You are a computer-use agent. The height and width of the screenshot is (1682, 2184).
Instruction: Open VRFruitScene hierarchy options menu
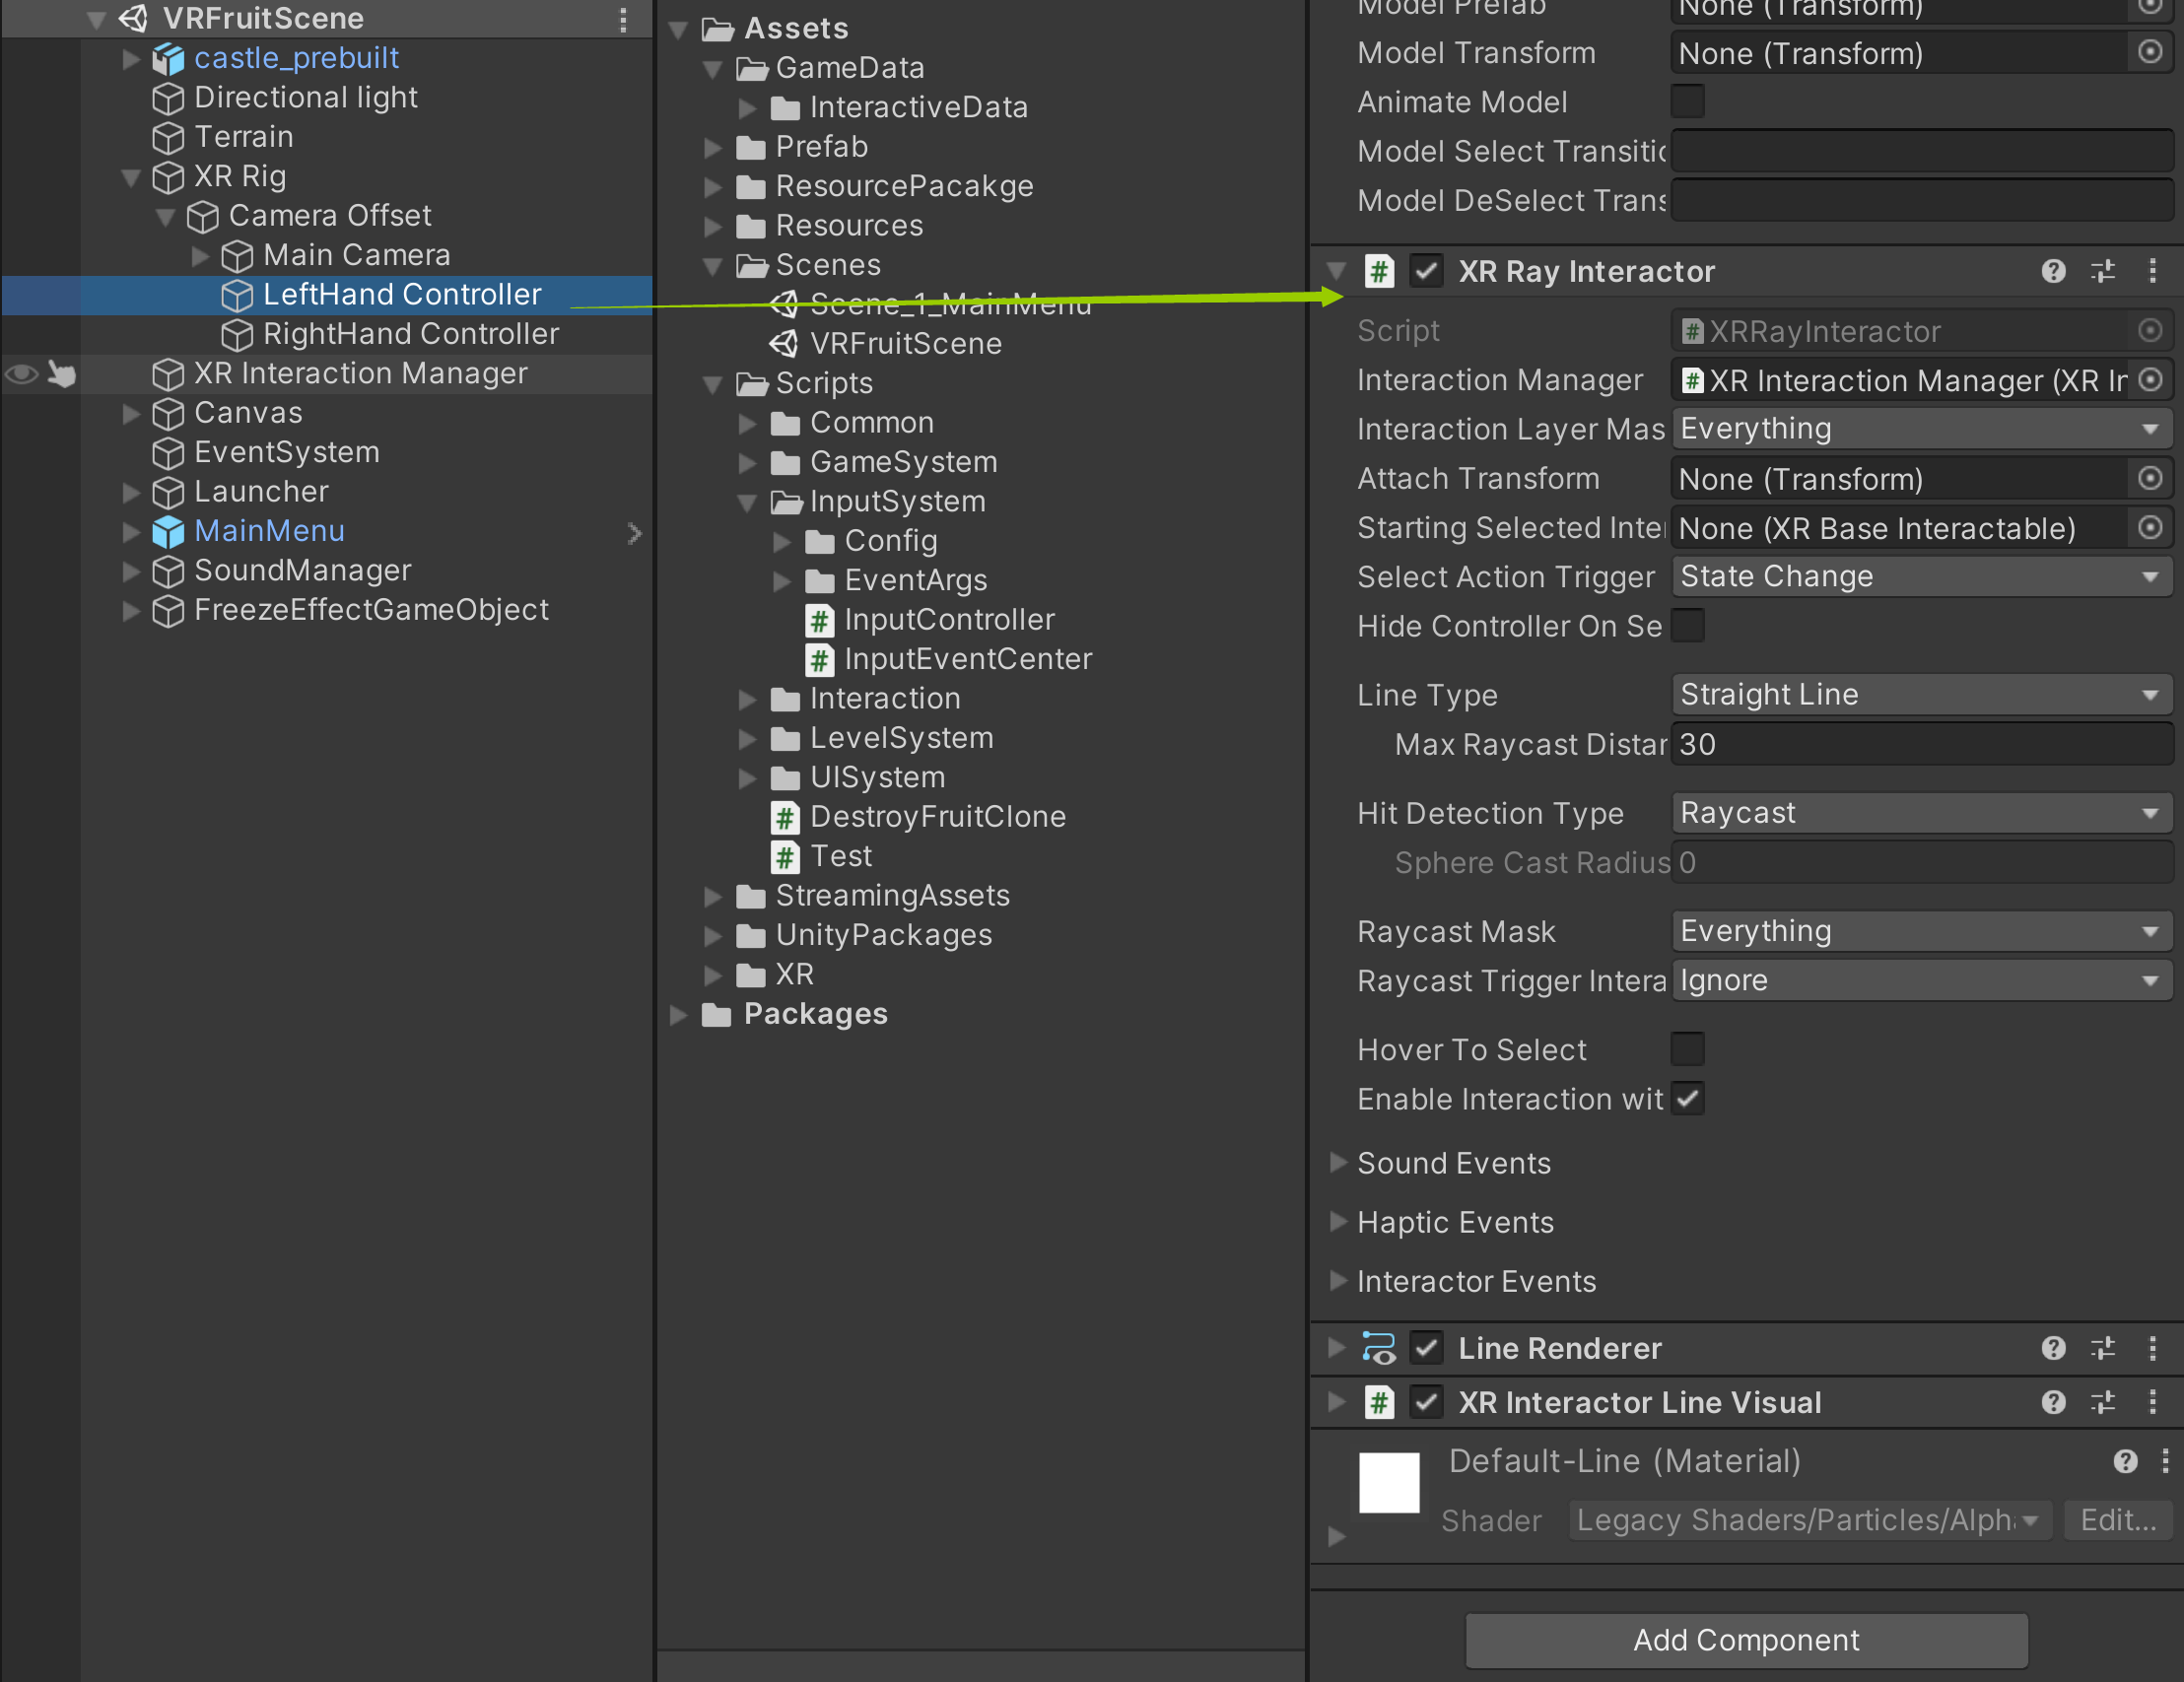tap(623, 19)
